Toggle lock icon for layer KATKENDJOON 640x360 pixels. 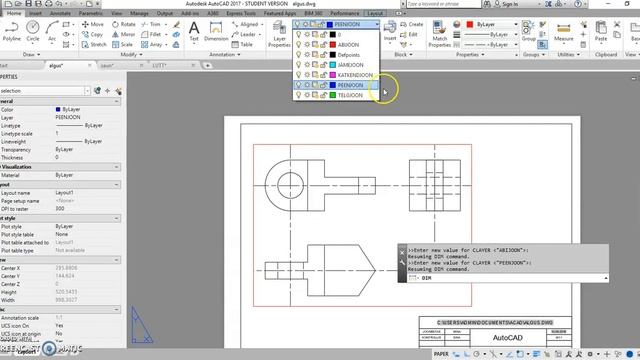(323, 75)
